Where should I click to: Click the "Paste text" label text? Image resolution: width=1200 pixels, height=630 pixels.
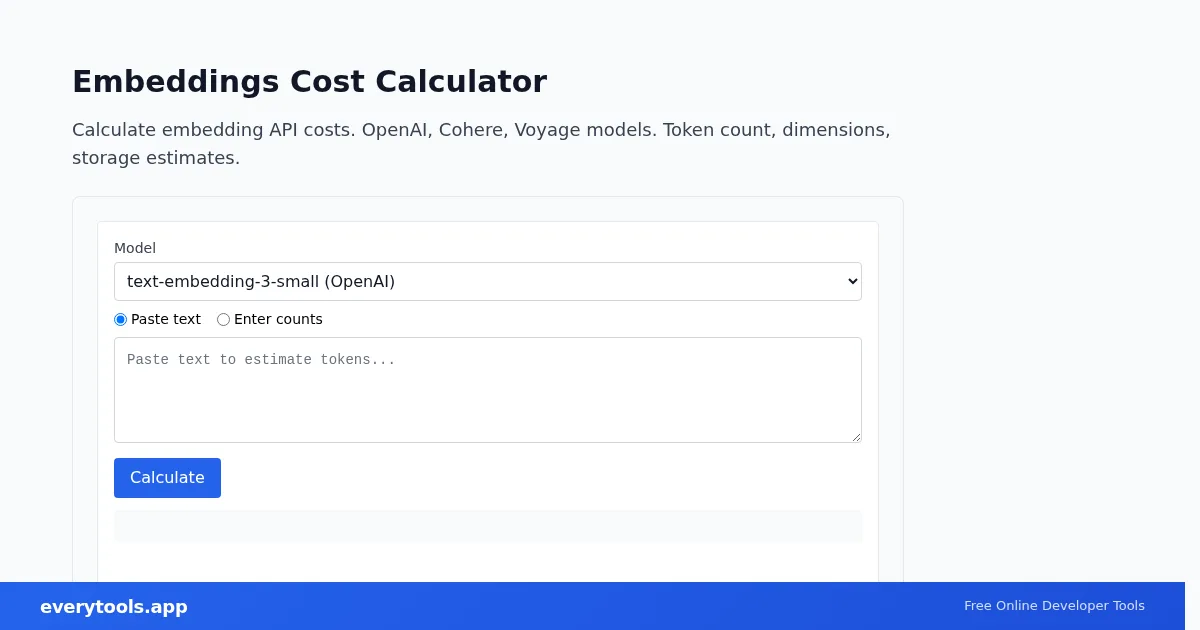point(166,320)
